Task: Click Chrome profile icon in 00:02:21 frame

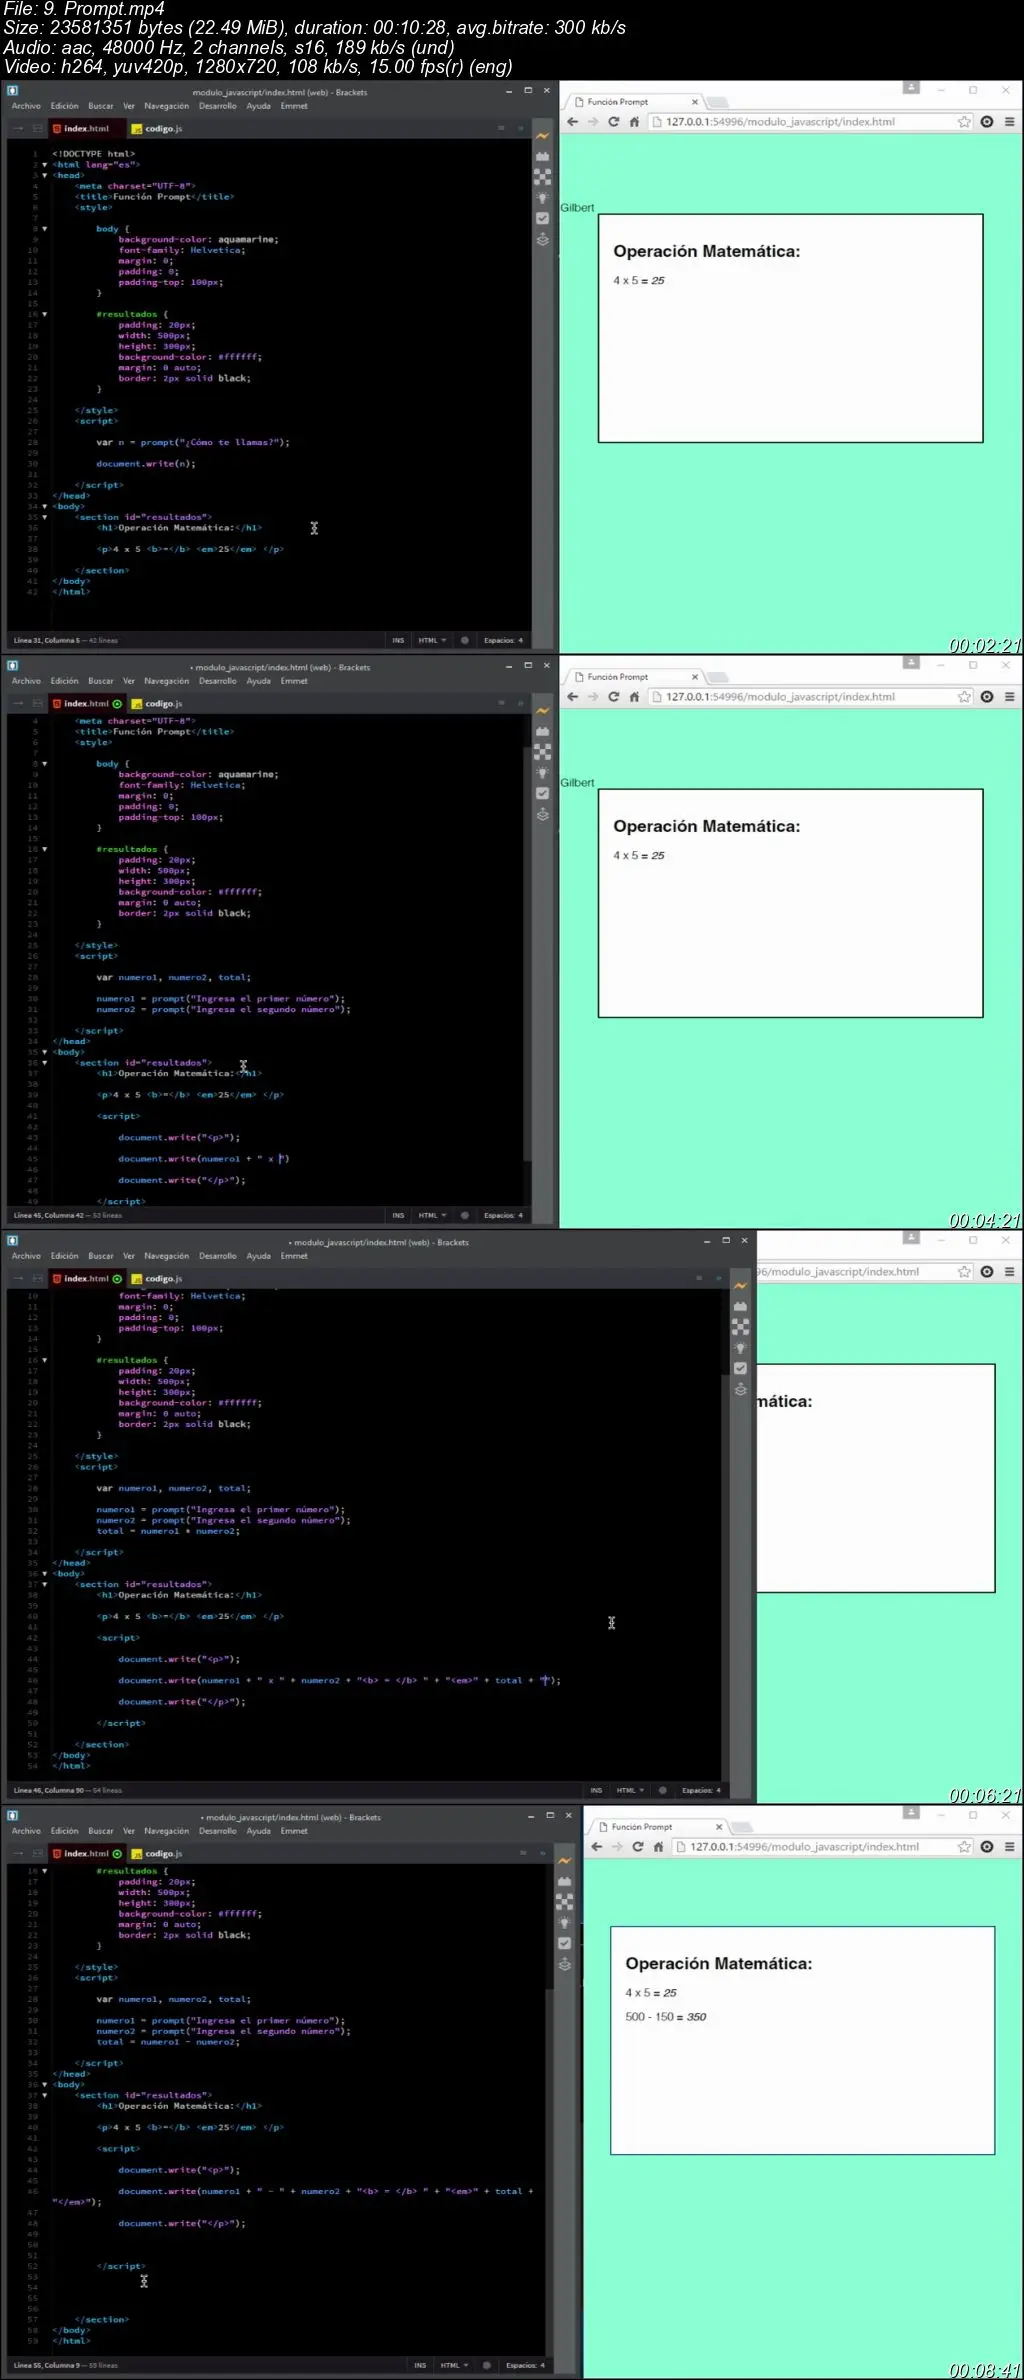Action: pyautogui.click(x=911, y=88)
